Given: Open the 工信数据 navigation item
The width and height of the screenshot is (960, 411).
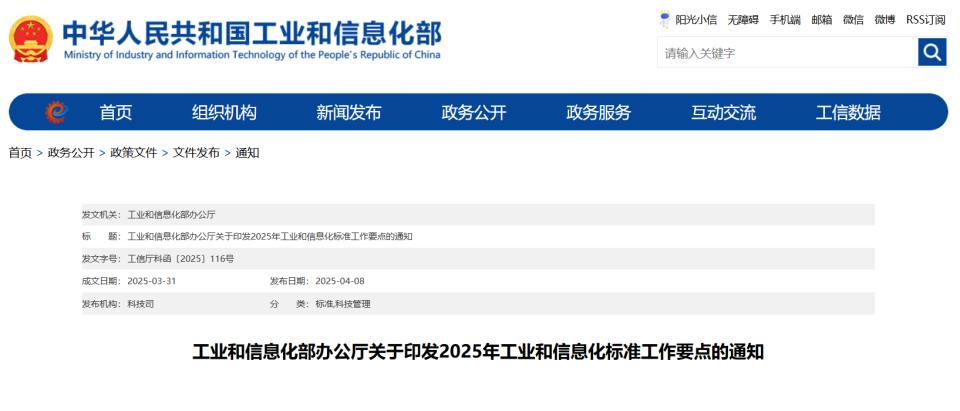Looking at the screenshot, I should [x=848, y=113].
